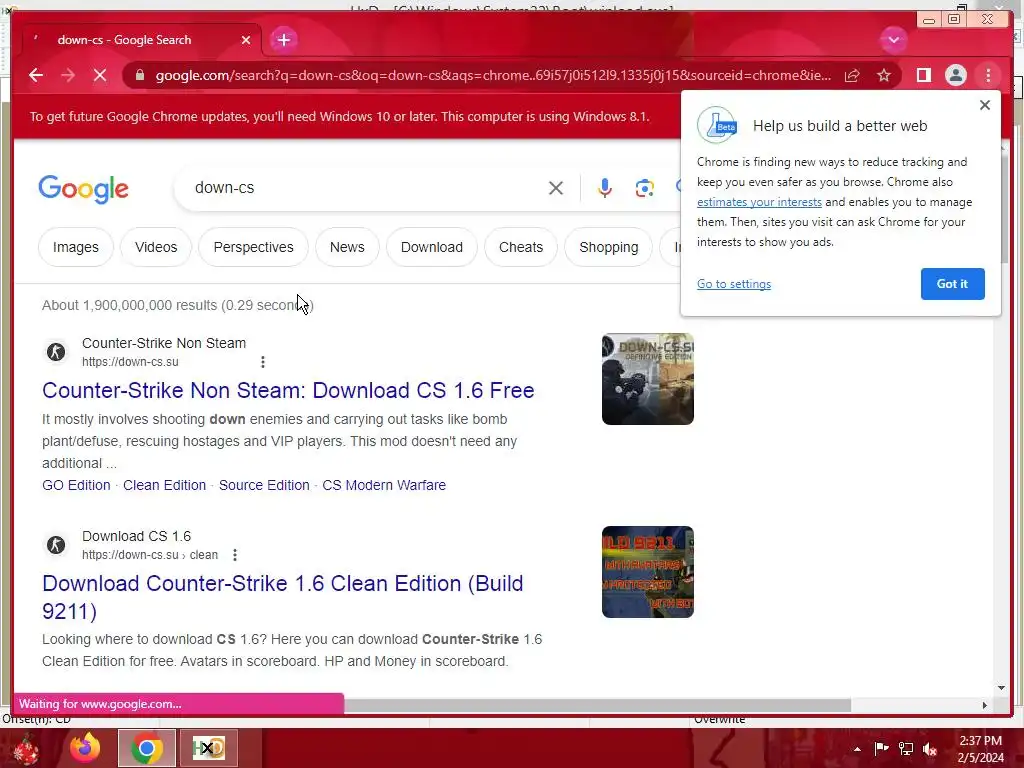Click the Download CS 1.6 favicon

(x=56, y=545)
